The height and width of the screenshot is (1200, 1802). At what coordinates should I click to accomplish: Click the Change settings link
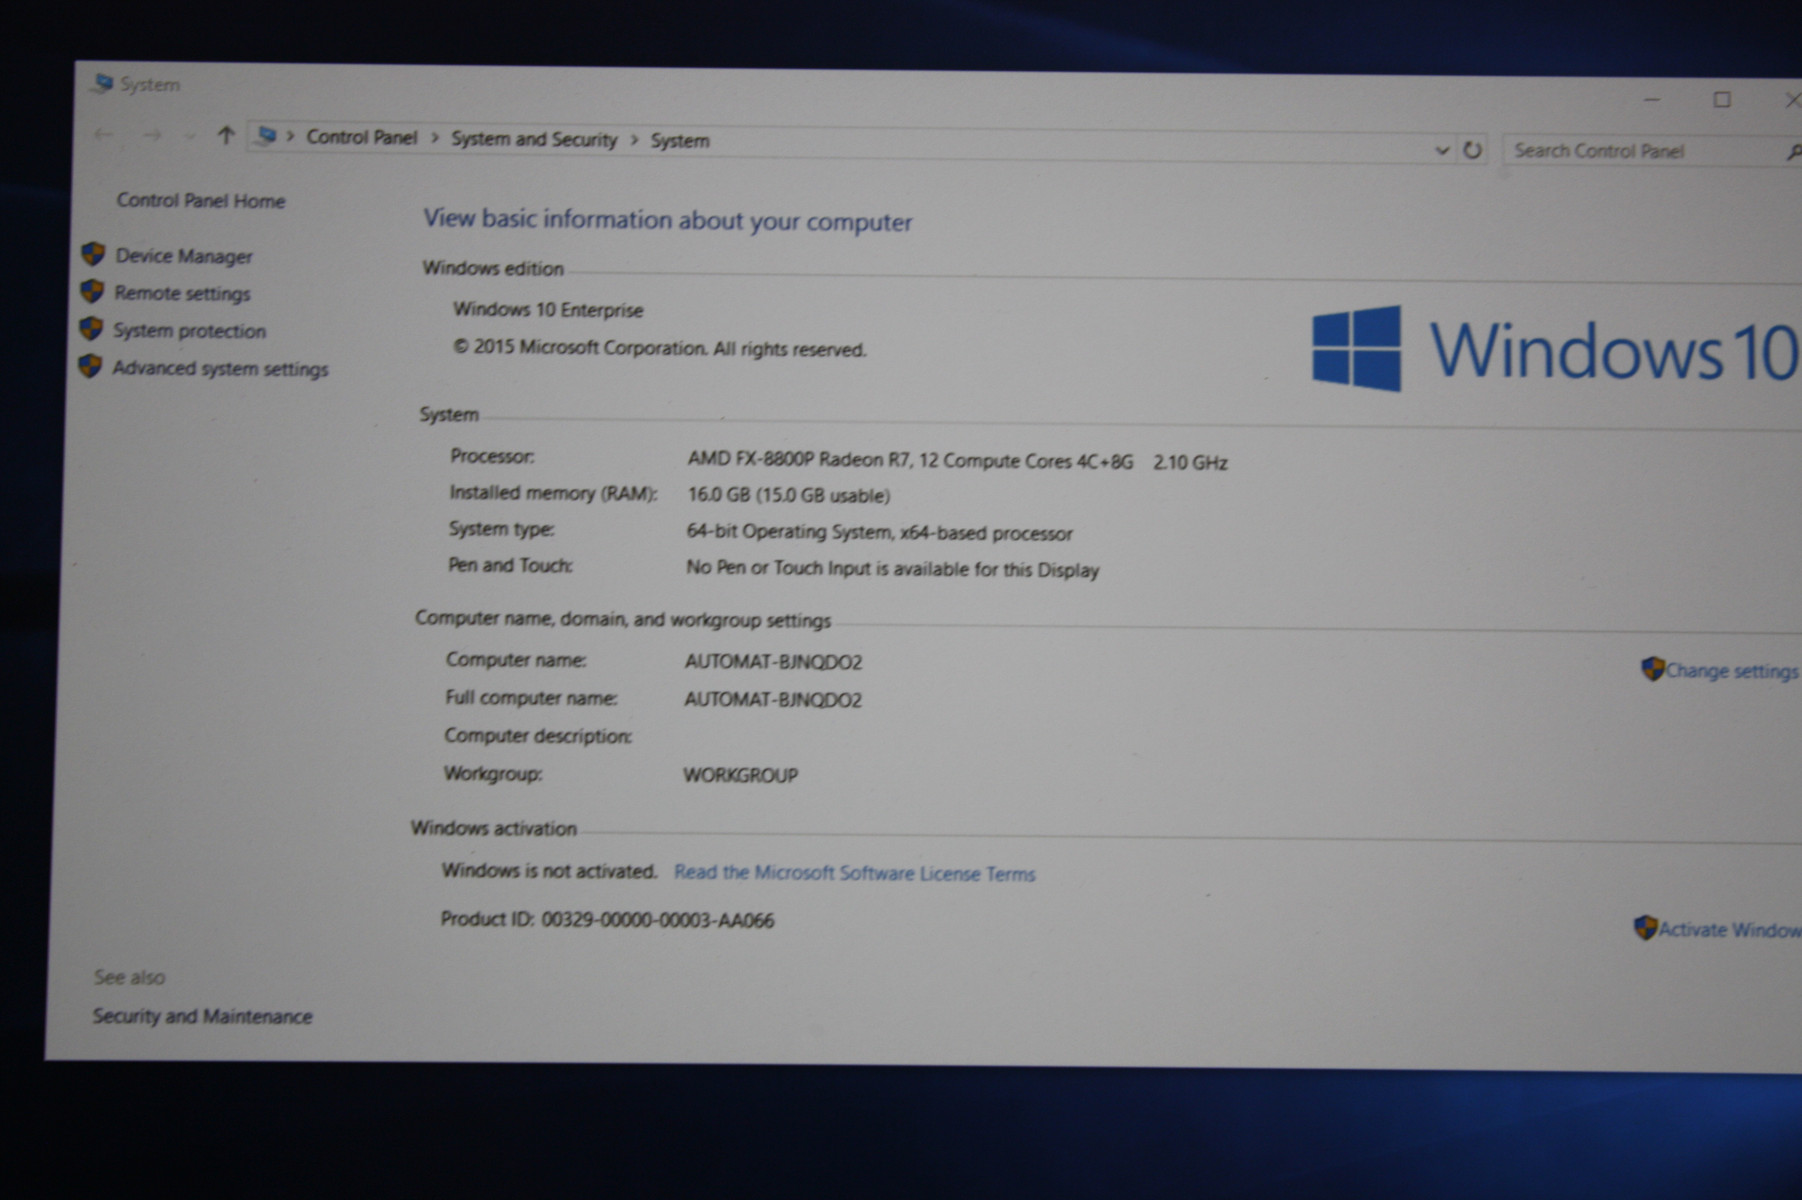[x=1732, y=671]
